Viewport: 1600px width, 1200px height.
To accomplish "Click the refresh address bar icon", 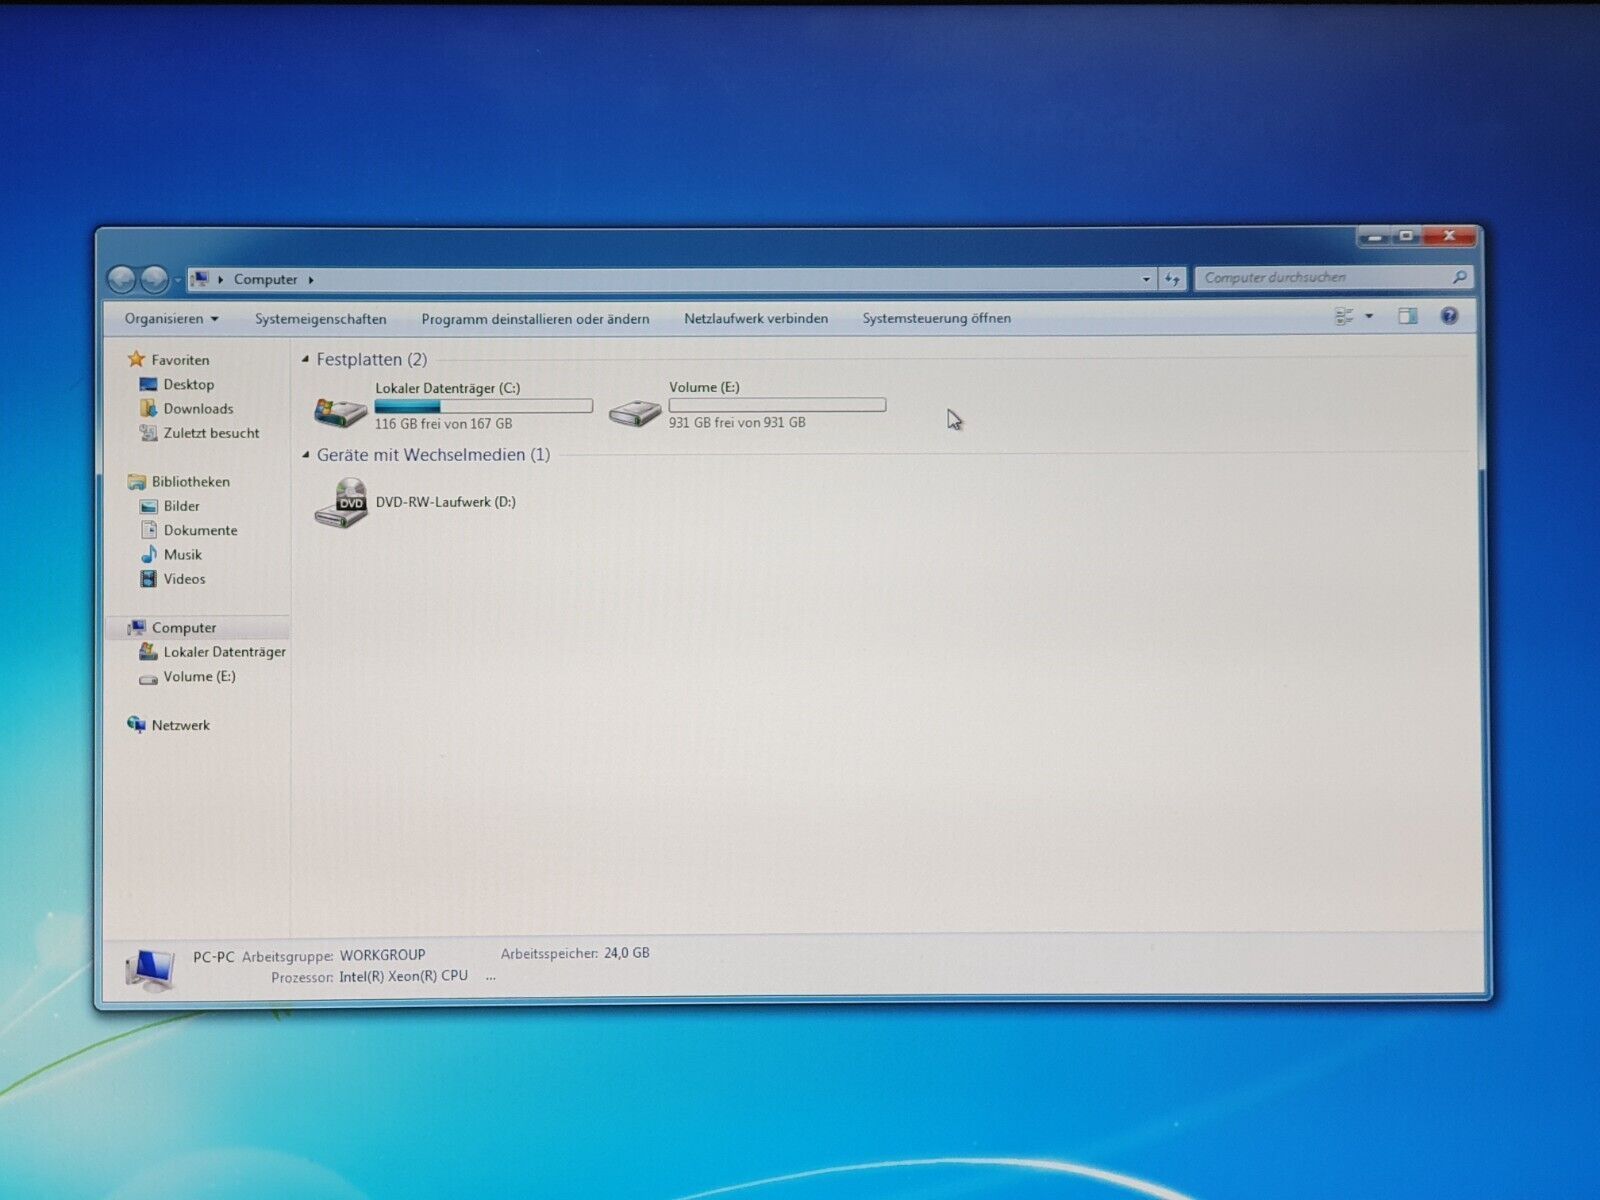I will pos(1172,279).
